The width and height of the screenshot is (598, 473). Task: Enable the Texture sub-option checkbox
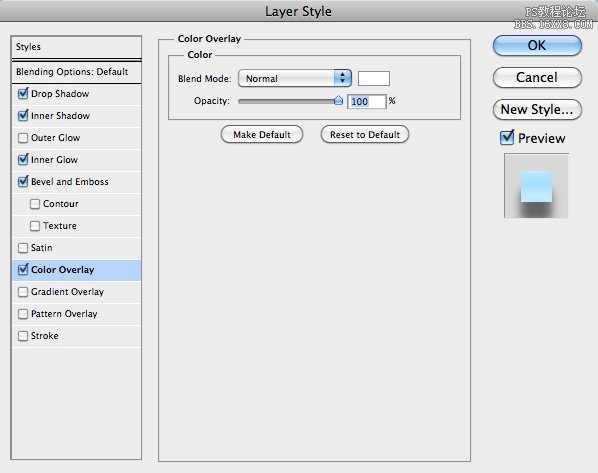[x=35, y=226]
